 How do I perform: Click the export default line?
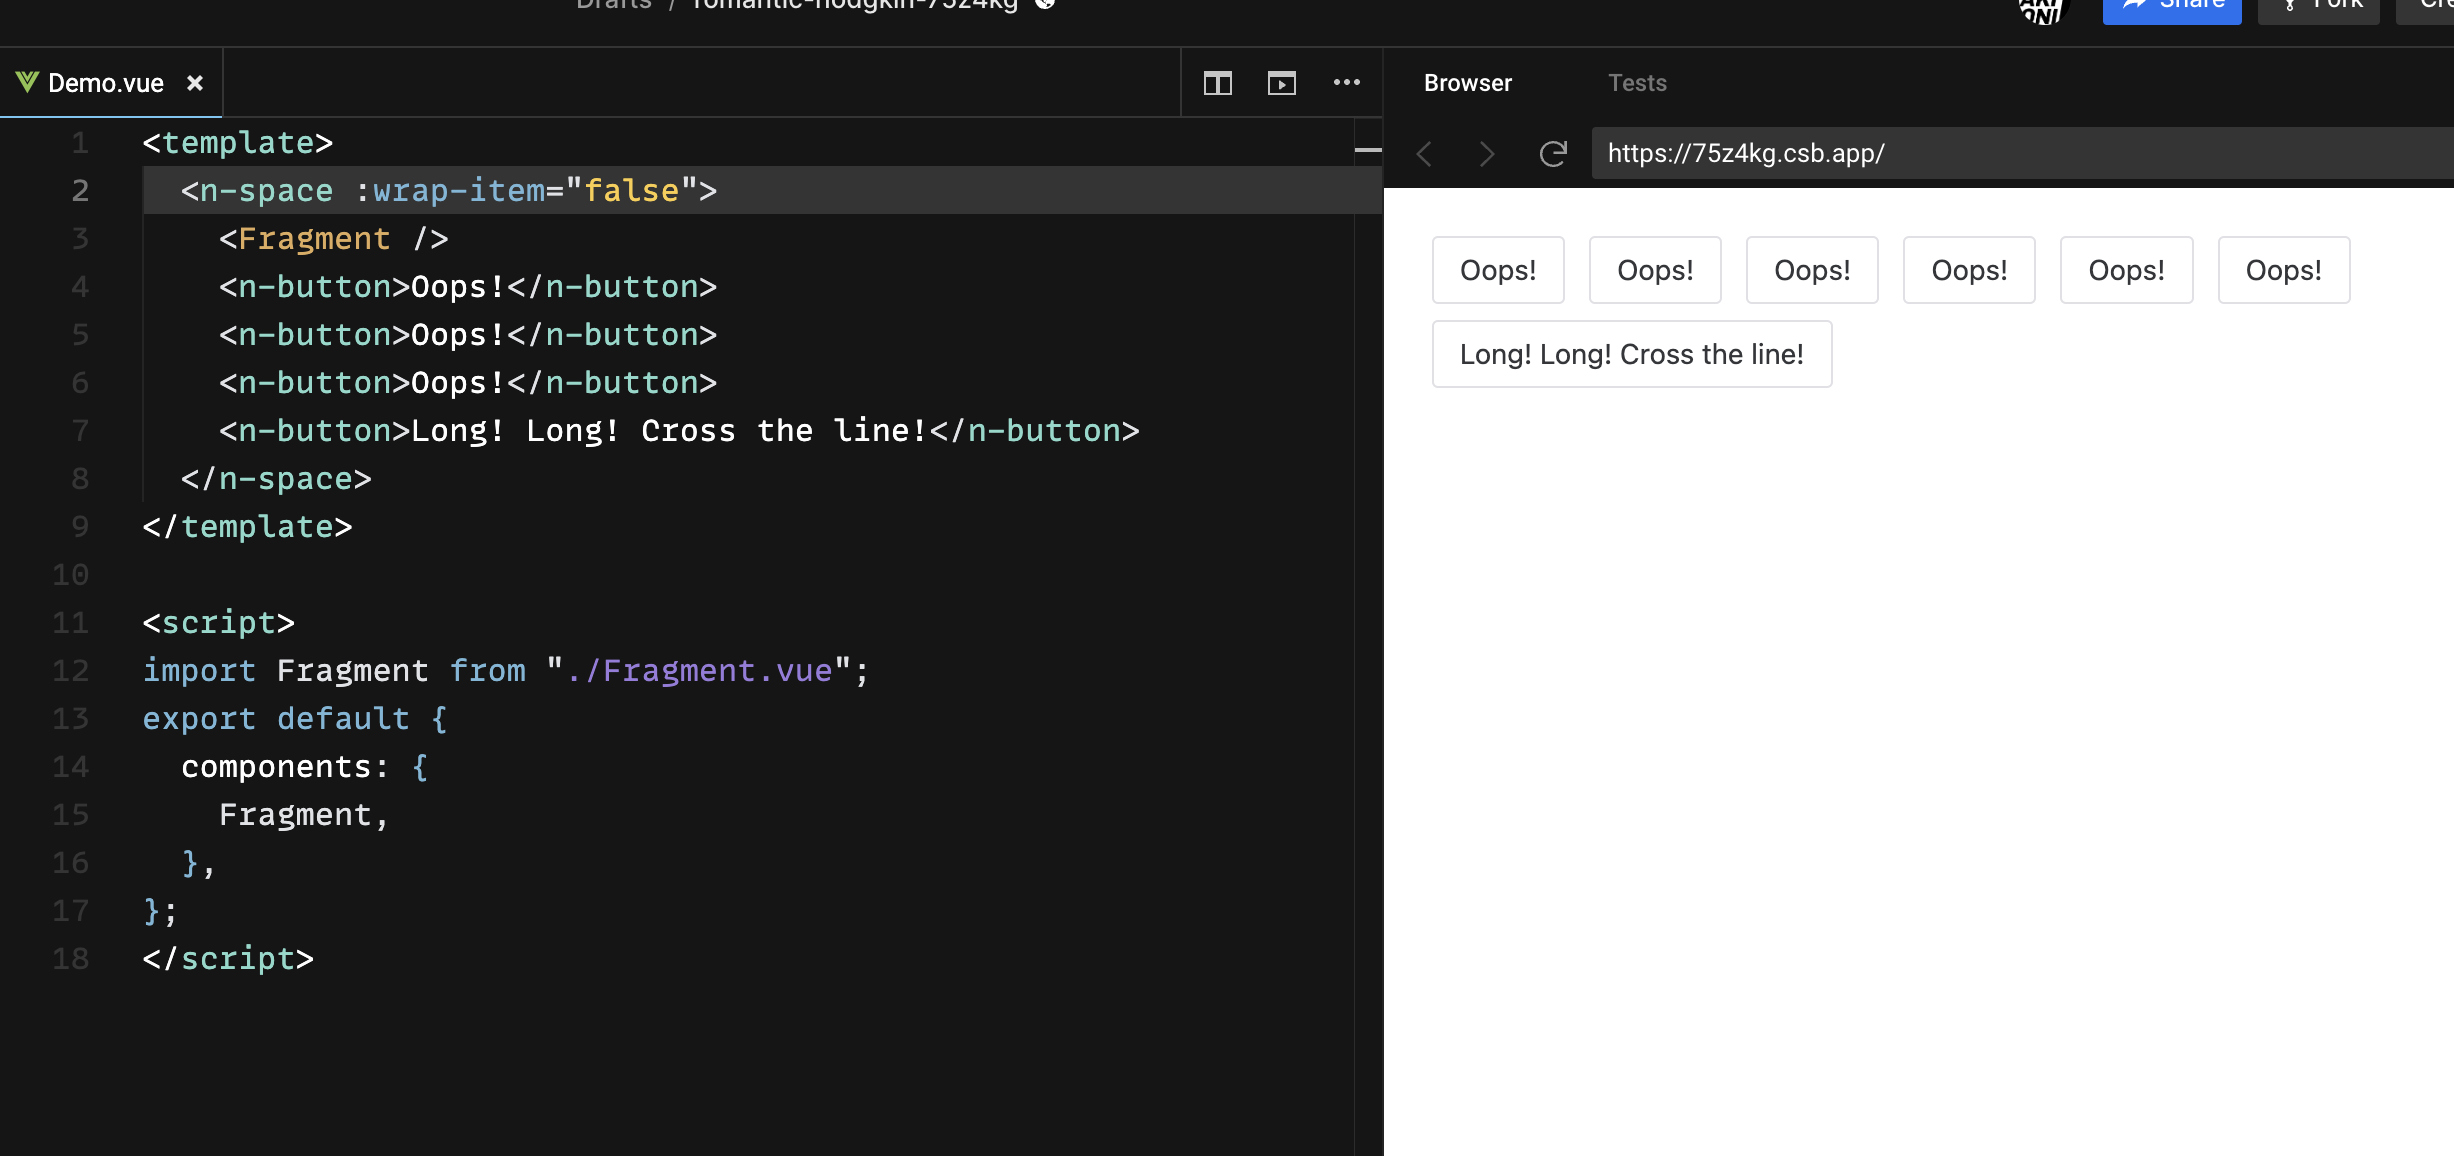[x=295, y=718]
